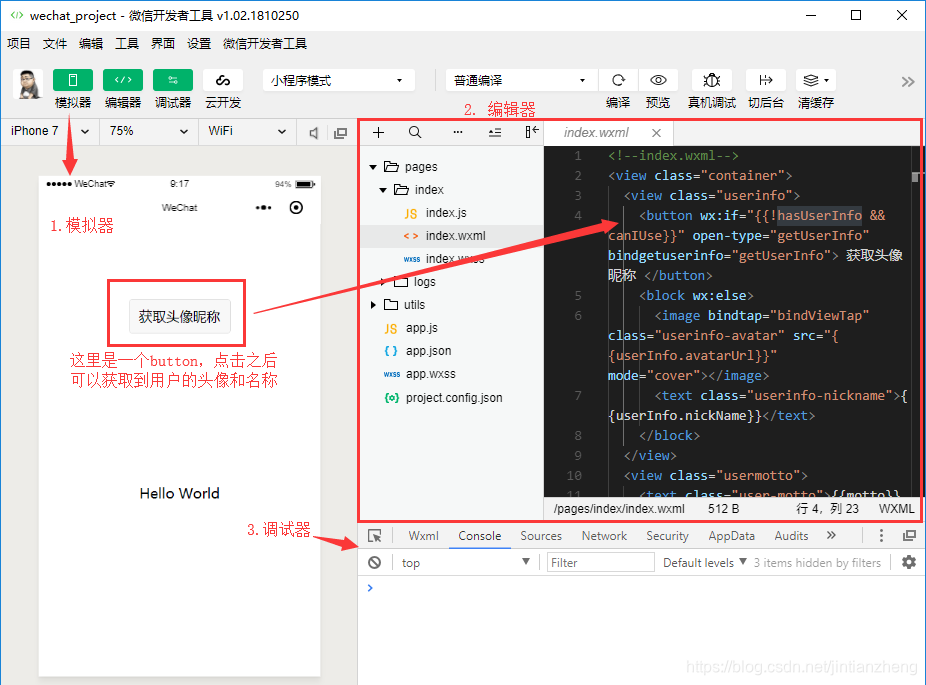Click the 获取头像昵称 button in simulator
The image size is (926, 685).
click(x=180, y=317)
